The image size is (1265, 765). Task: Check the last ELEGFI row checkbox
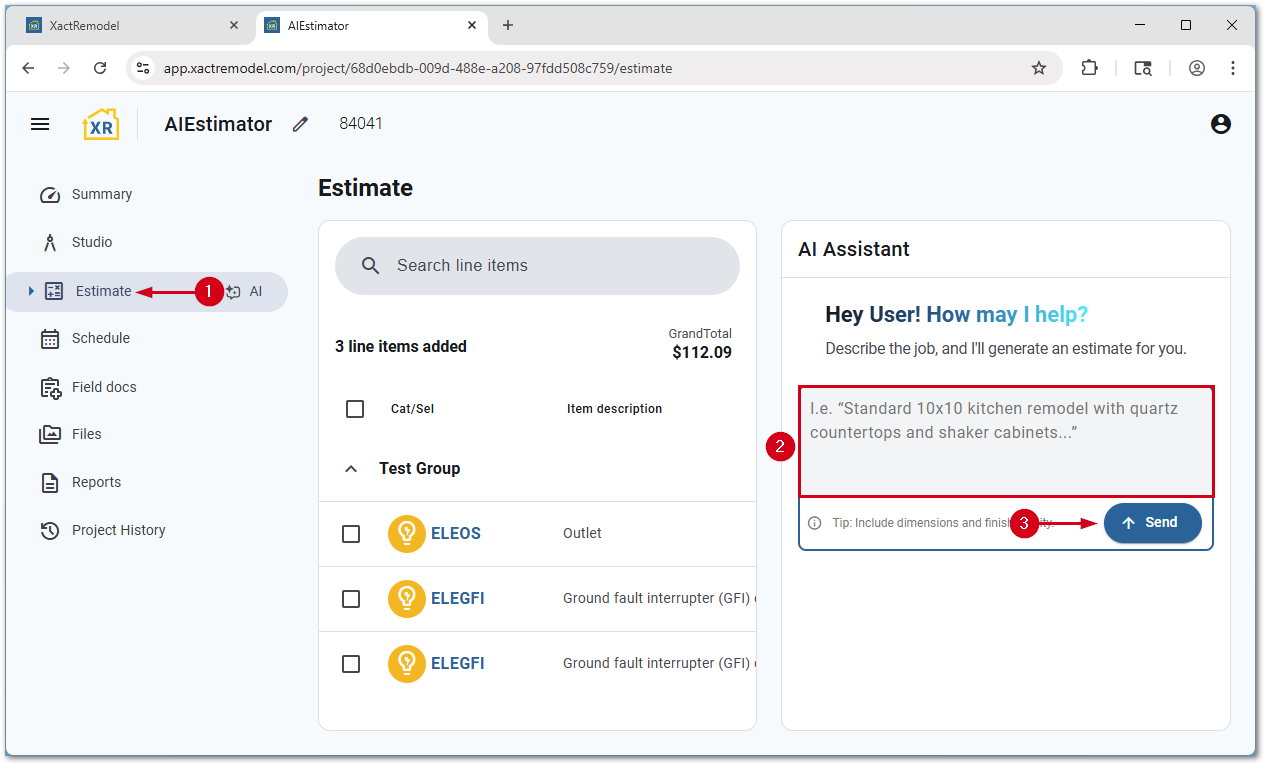coord(351,664)
